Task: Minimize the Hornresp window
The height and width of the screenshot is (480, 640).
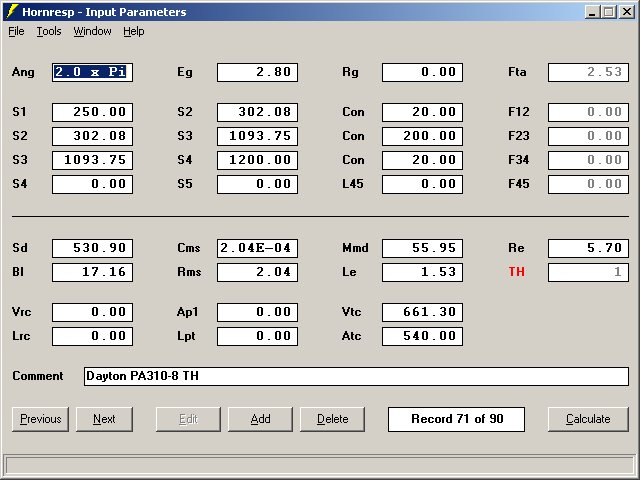Action: click(592, 12)
